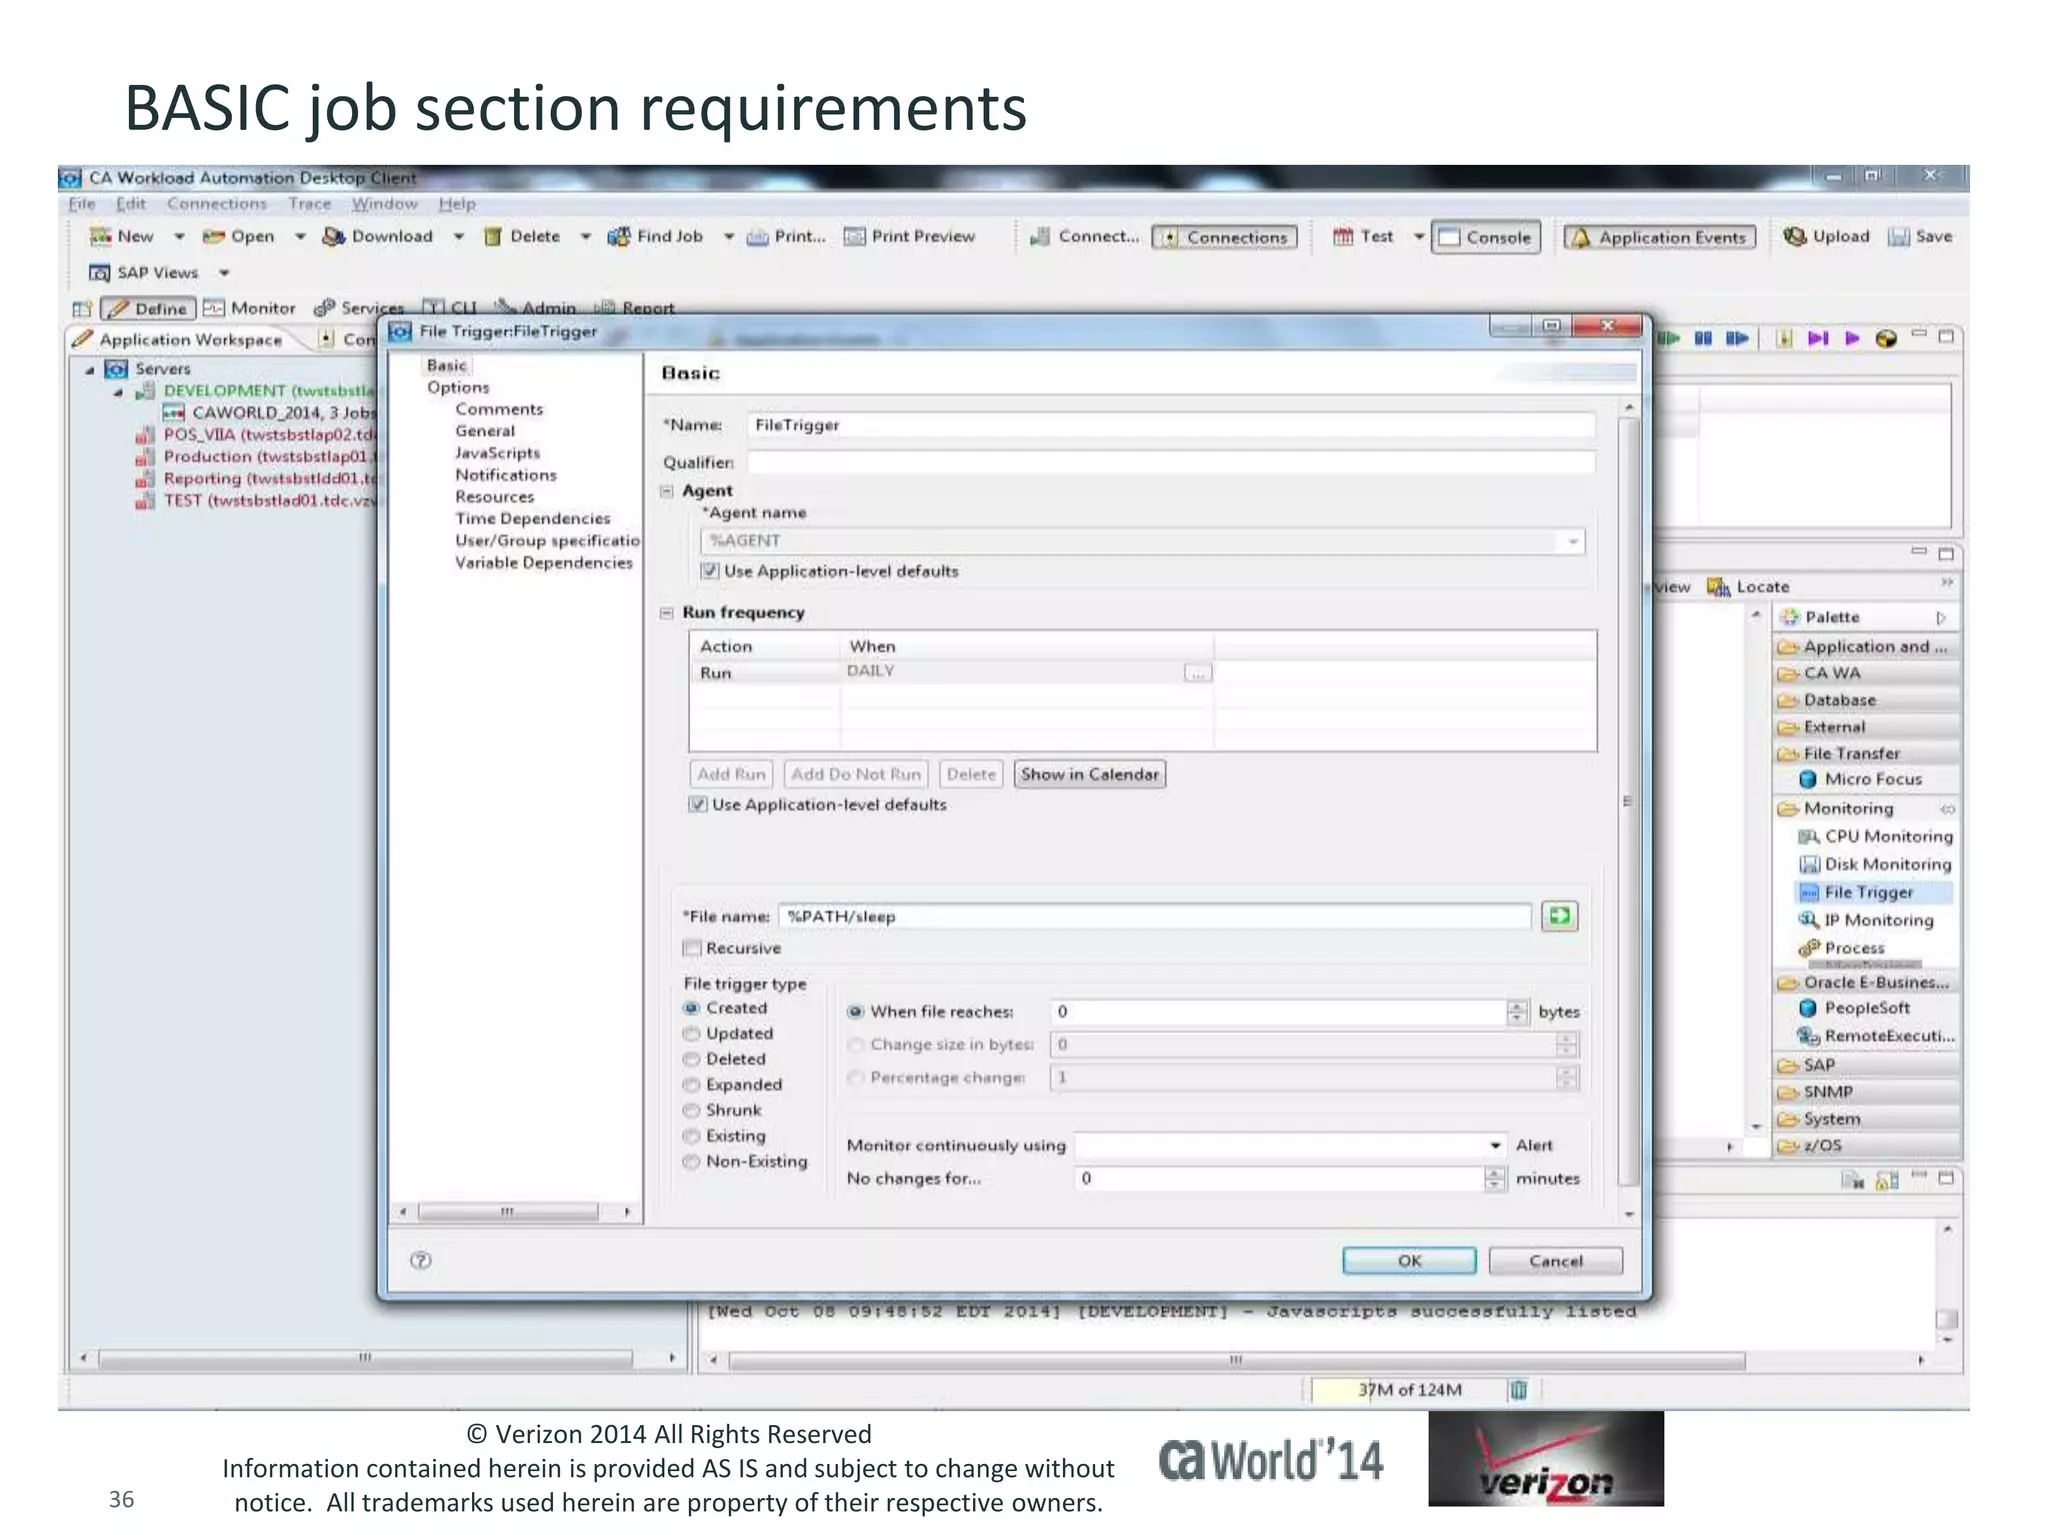Click the Qualifier input field
This screenshot has width=2048, height=1536.
click(x=1171, y=462)
